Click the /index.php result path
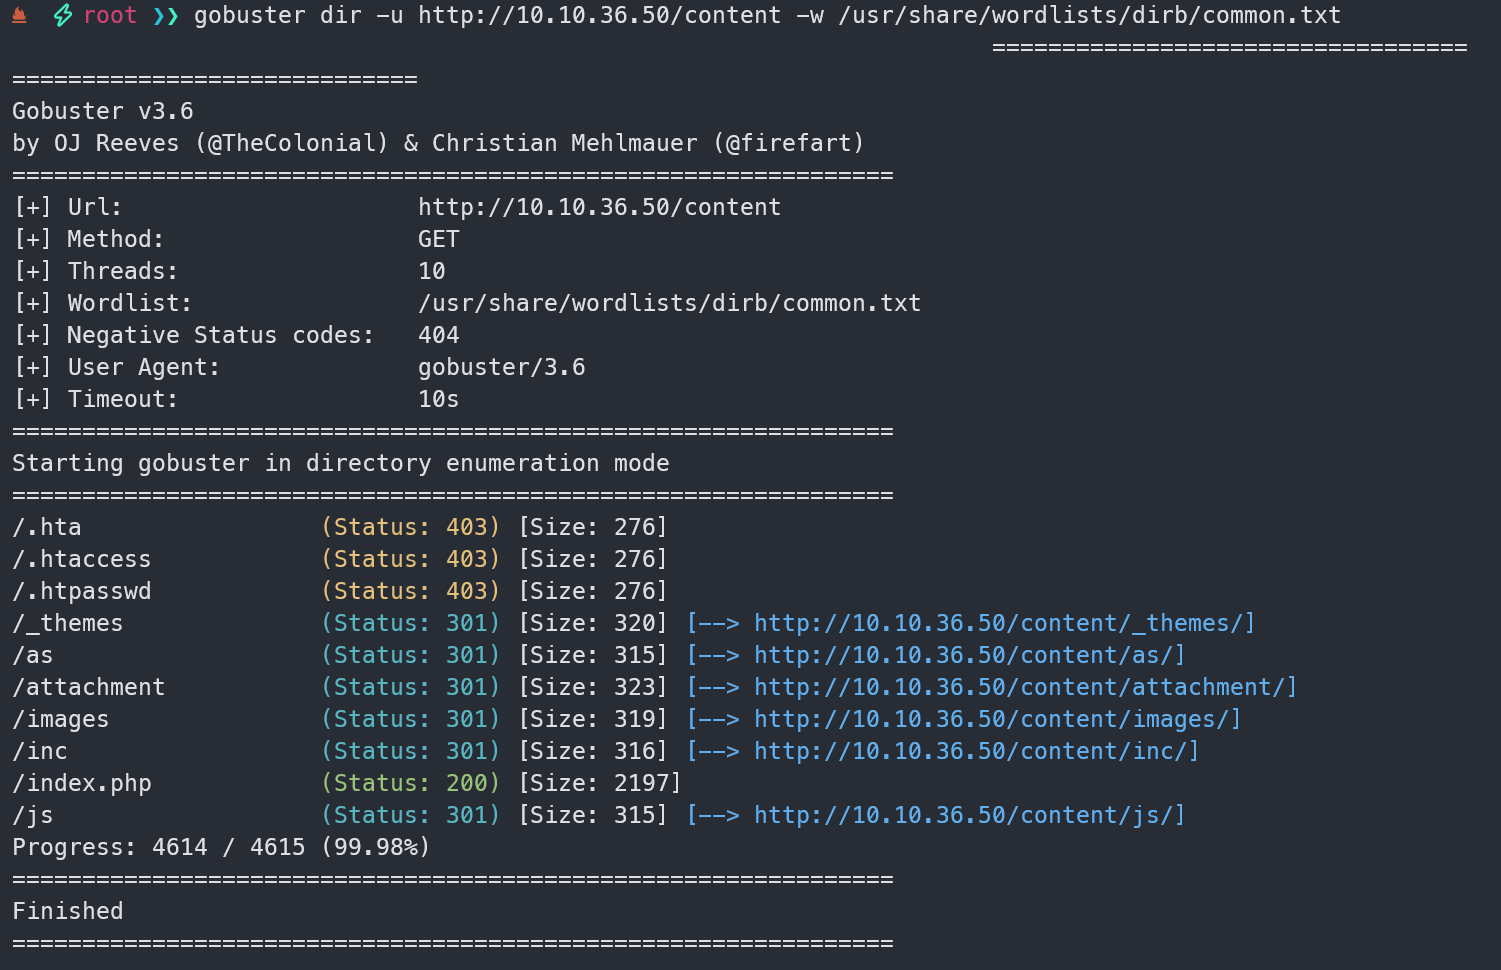Image resolution: width=1501 pixels, height=970 pixels. pyautogui.click(x=82, y=783)
